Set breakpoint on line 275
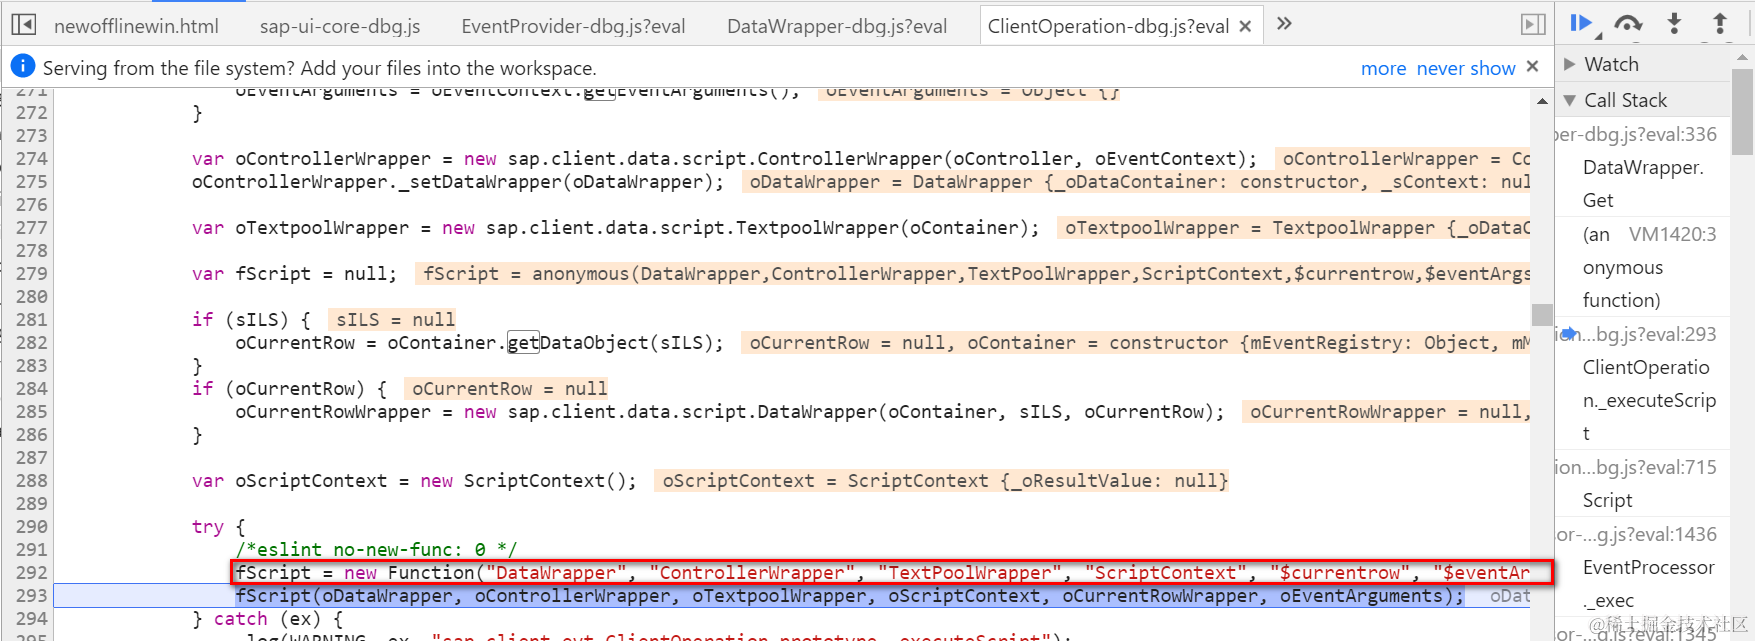Viewport: 1755px width, 641px height. (31, 181)
